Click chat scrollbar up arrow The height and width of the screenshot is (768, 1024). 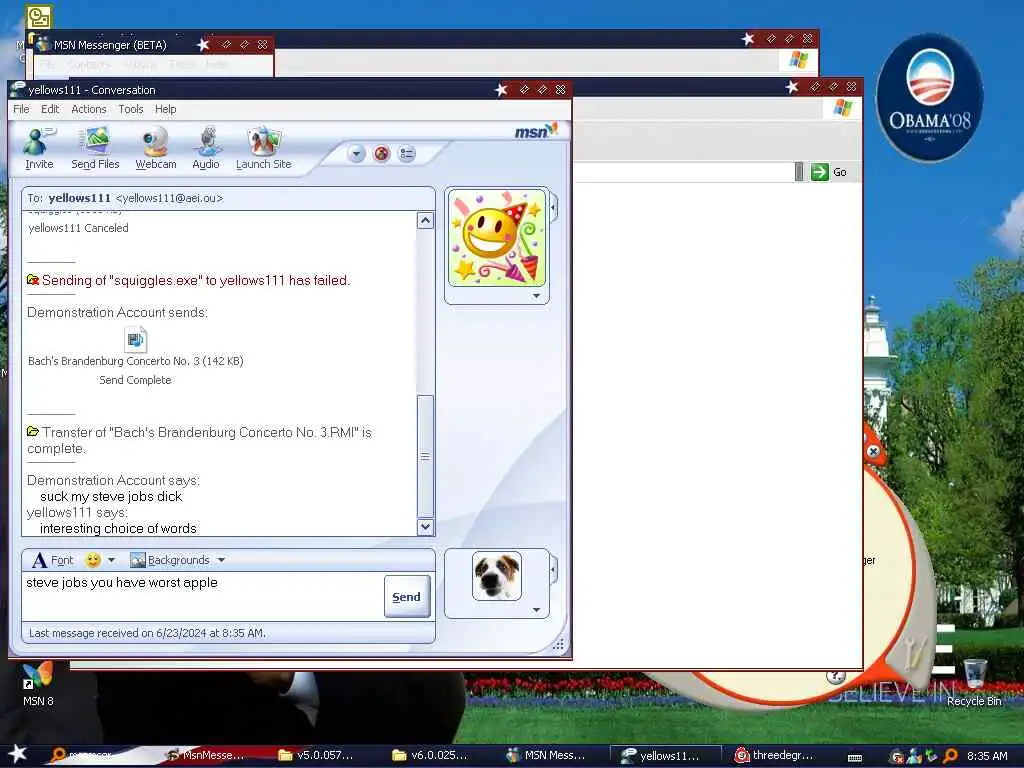point(425,221)
